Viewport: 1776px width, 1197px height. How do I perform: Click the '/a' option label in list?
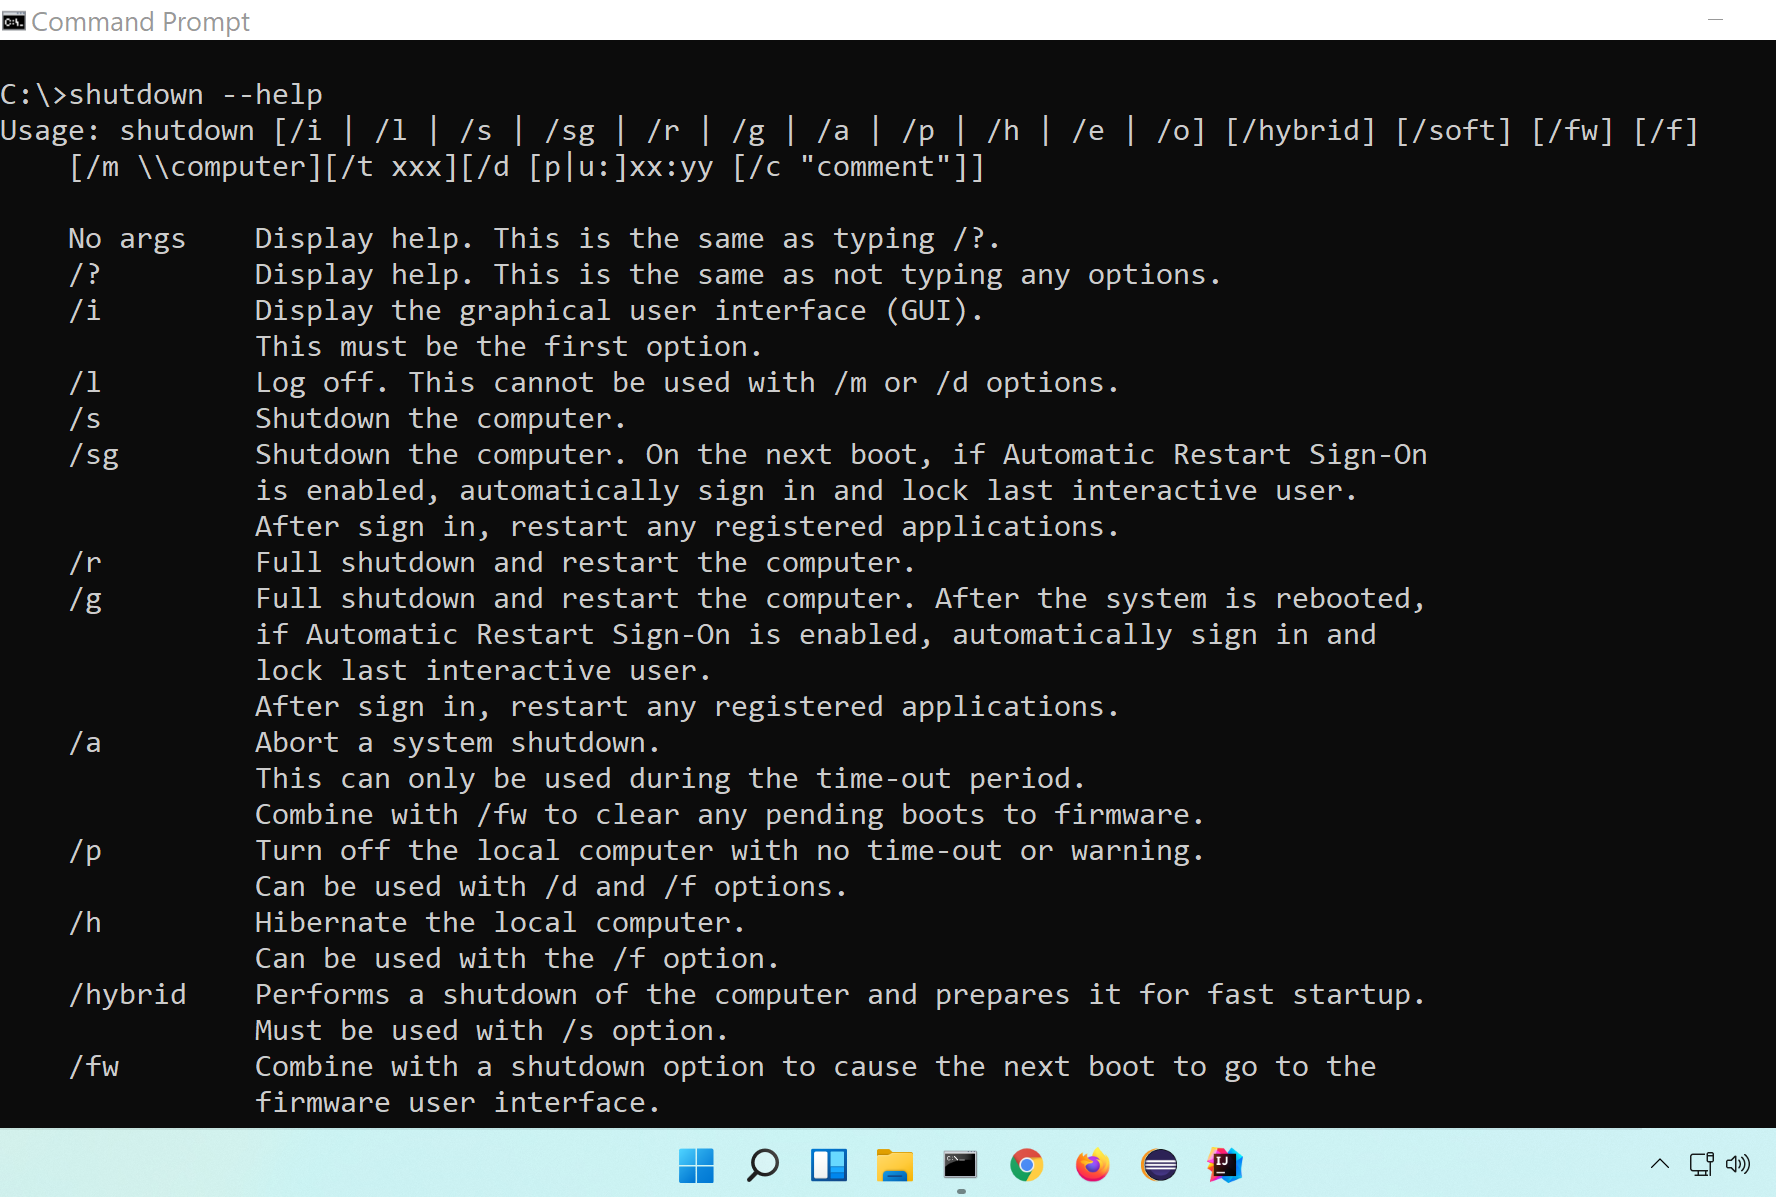[85, 742]
